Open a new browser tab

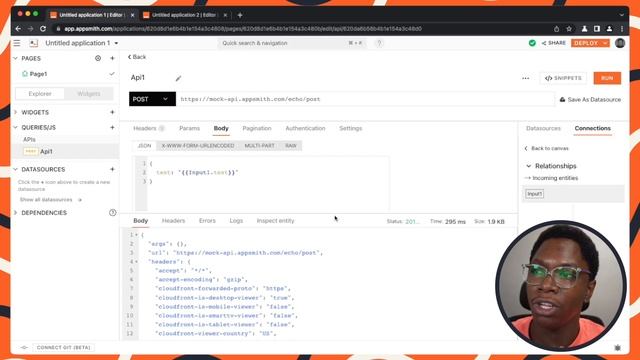[x=240, y=15]
